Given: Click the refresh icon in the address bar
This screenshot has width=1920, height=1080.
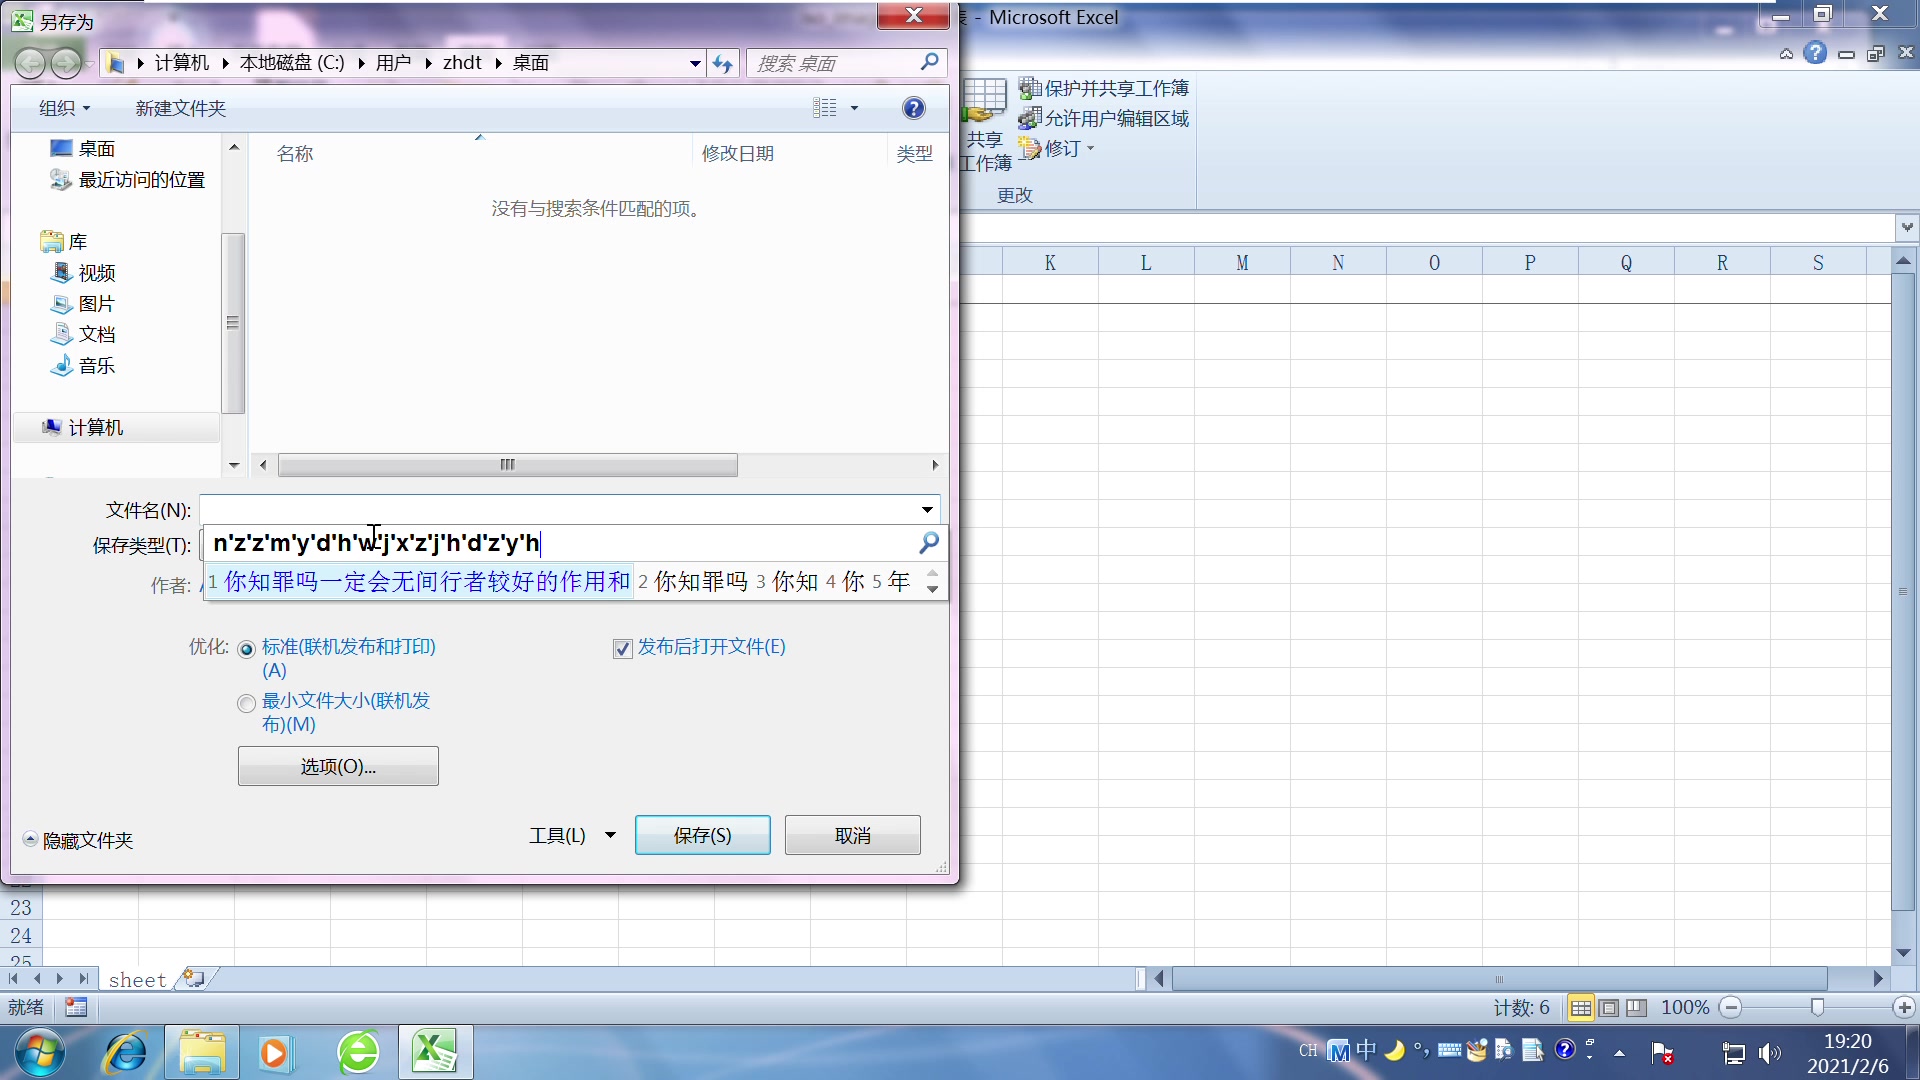Looking at the screenshot, I should click(x=722, y=62).
